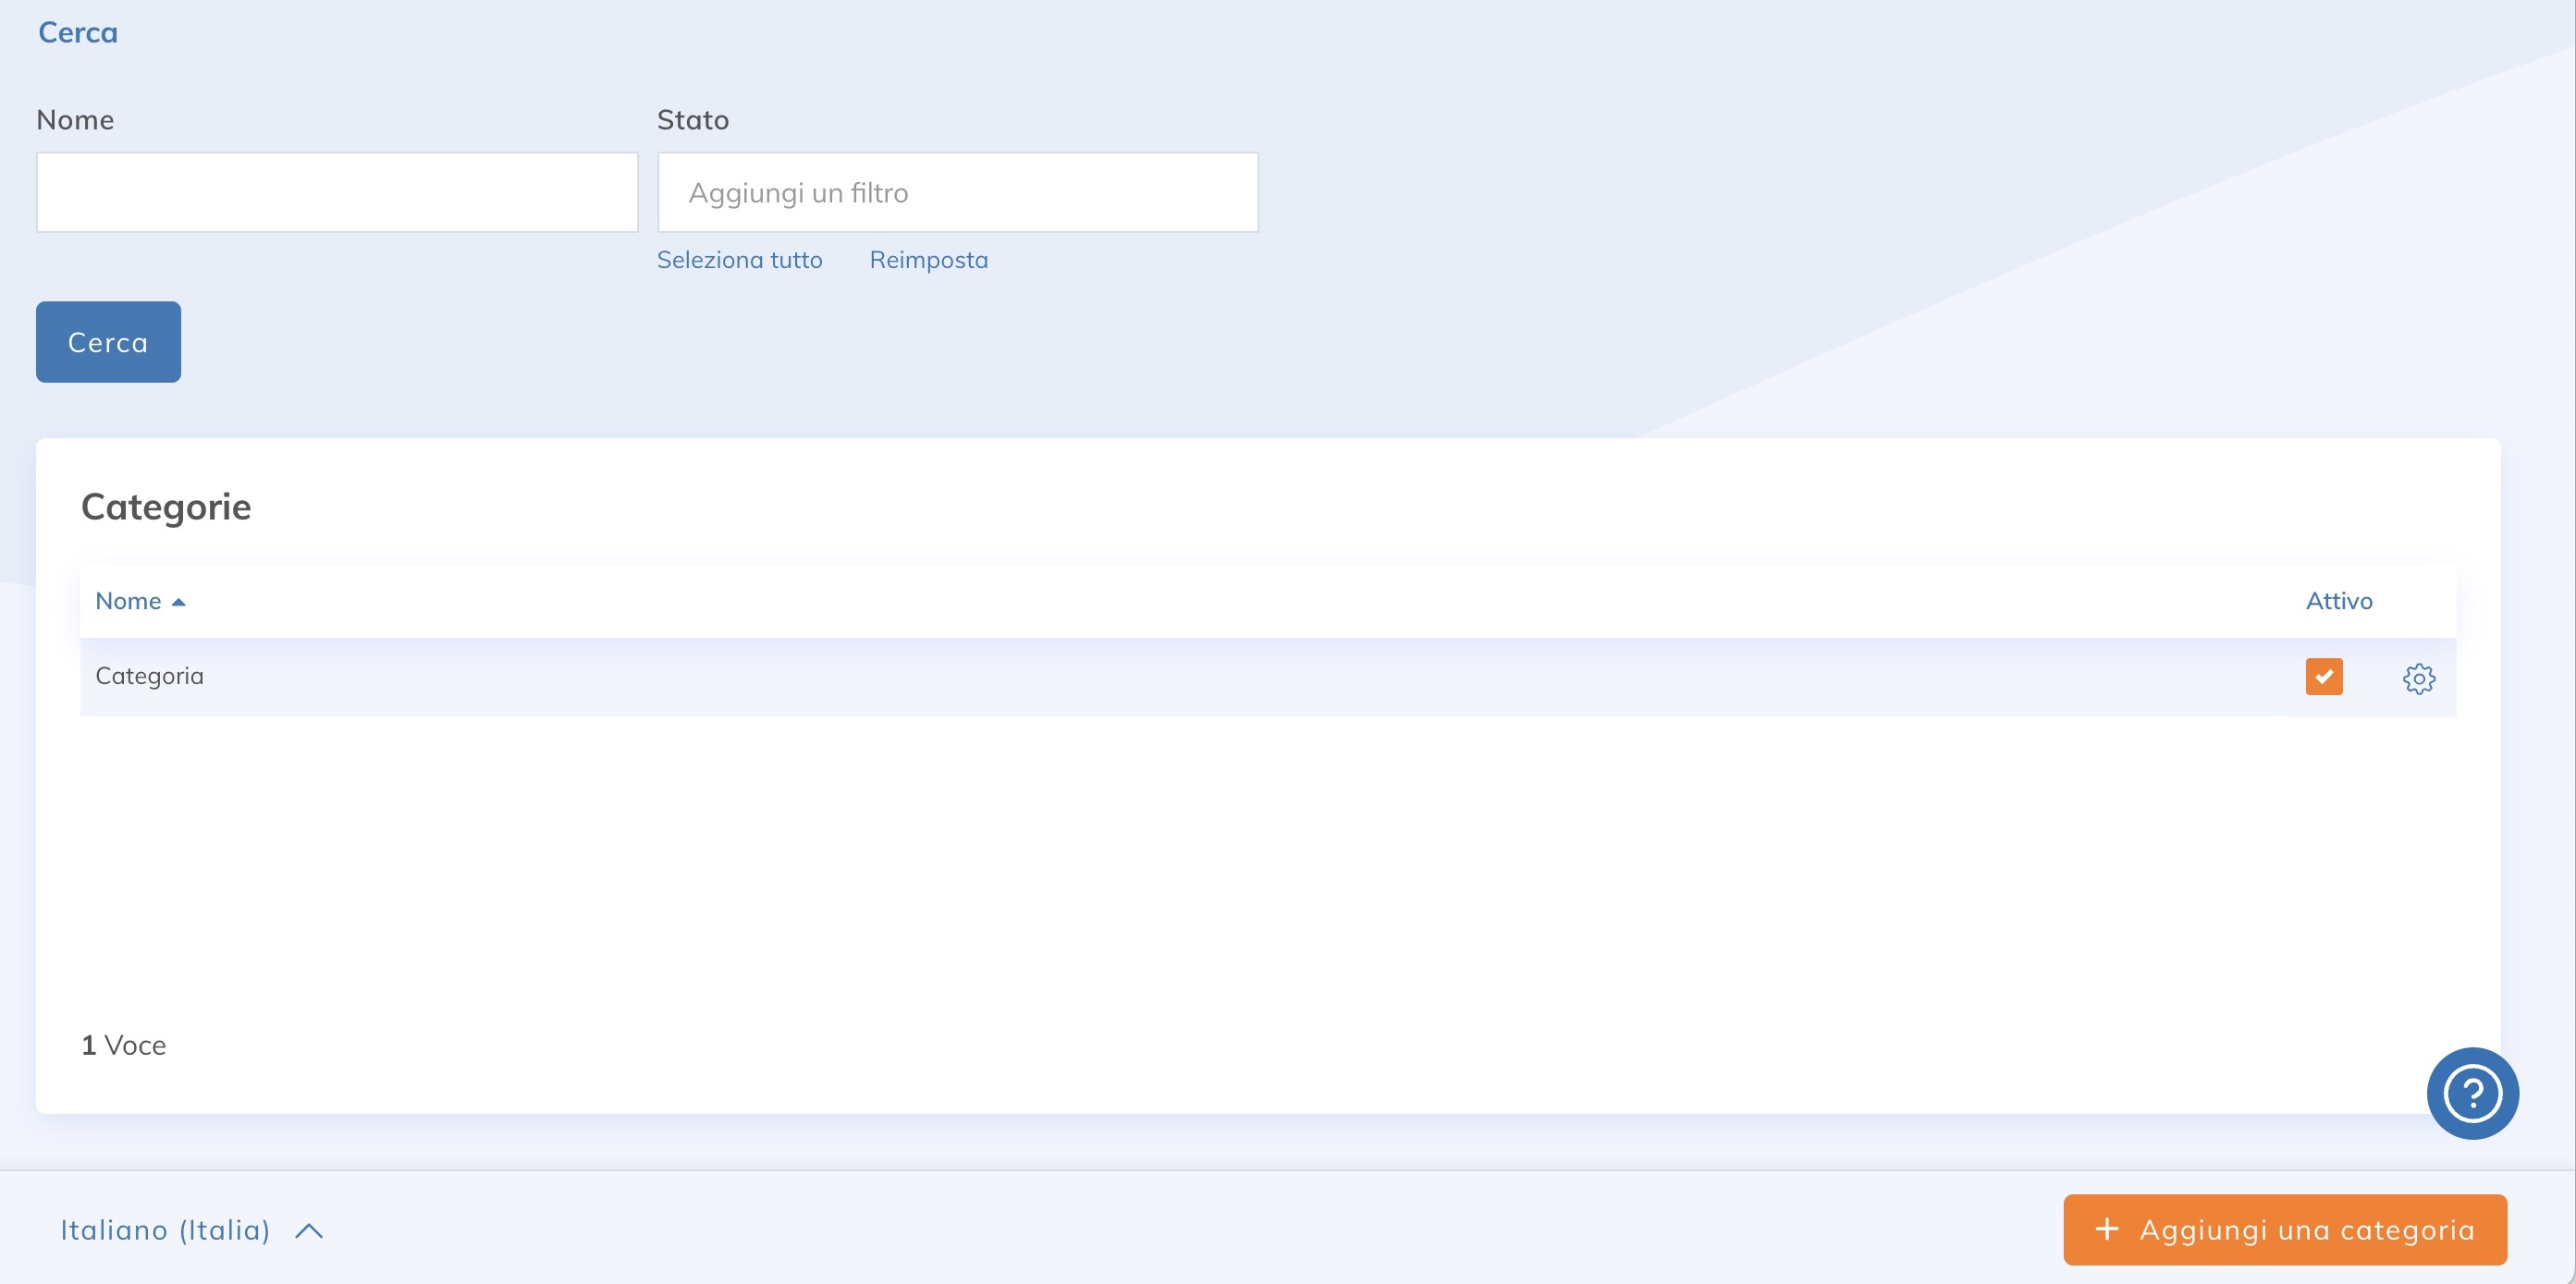Click the Cerca section heading
Image resolution: width=2576 pixels, height=1284 pixels.
(x=78, y=33)
